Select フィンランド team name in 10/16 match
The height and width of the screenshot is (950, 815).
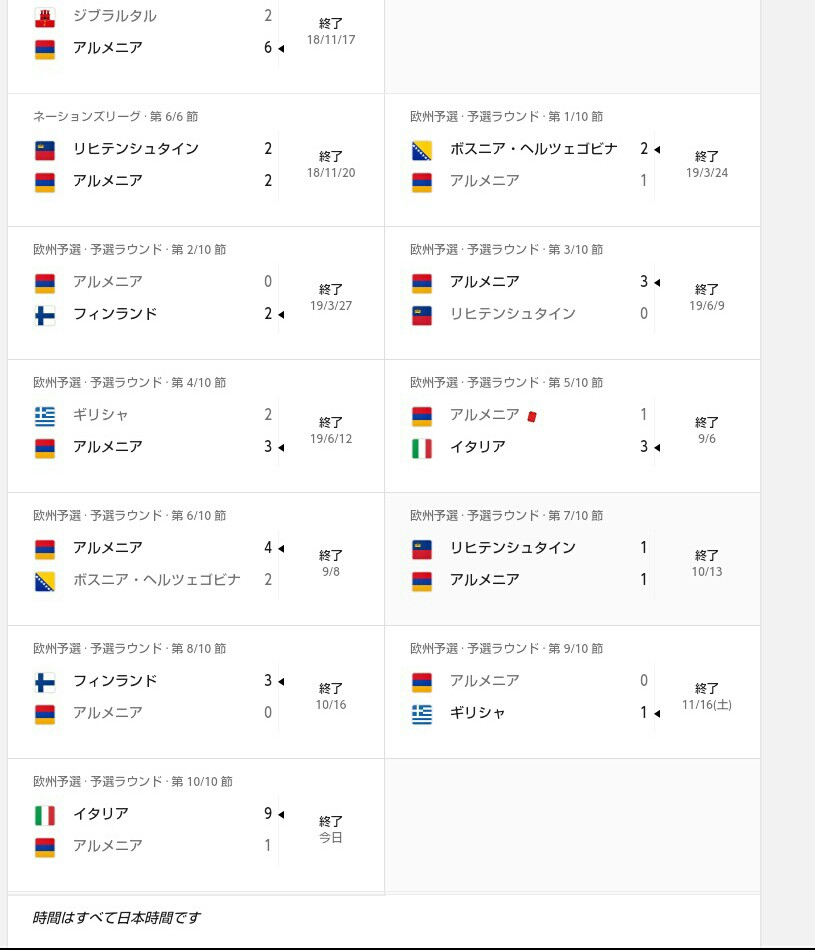click(x=115, y=681)
